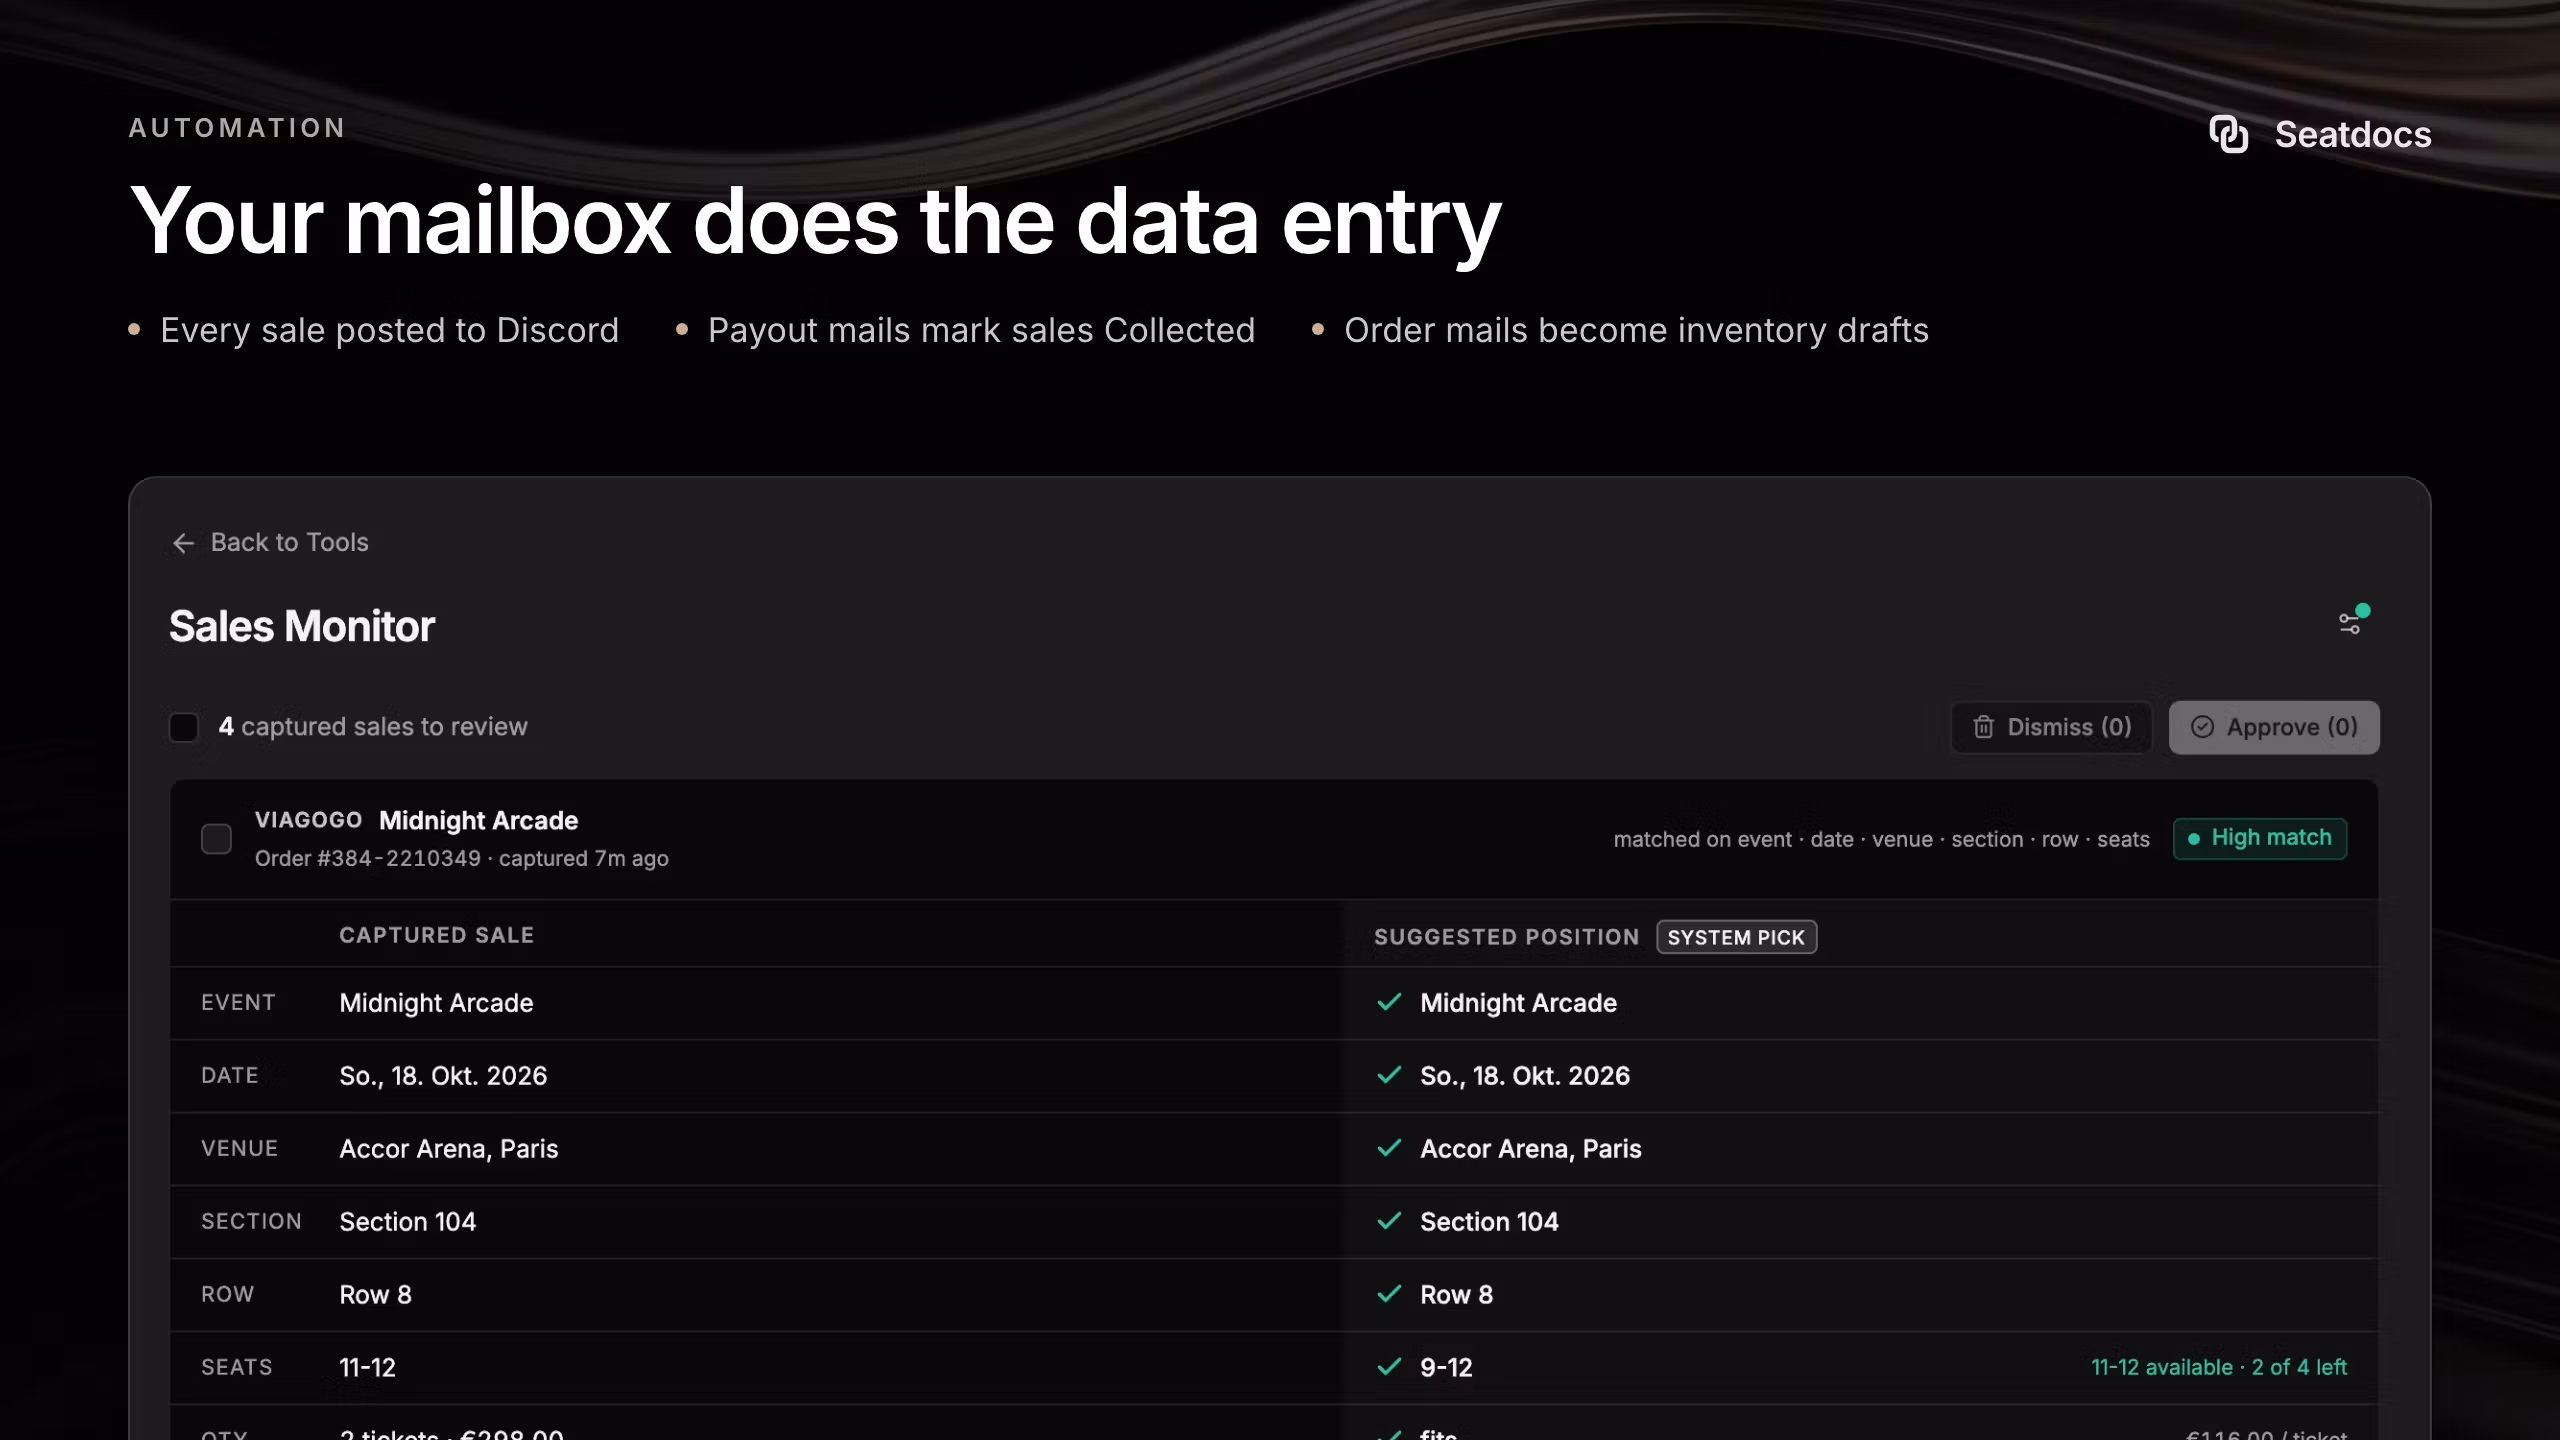This screenshot has height=1440, width=2560.
Task: Select the Midnight Arcade Viagogo sale checkbox
Action: (x=216, y=839)
